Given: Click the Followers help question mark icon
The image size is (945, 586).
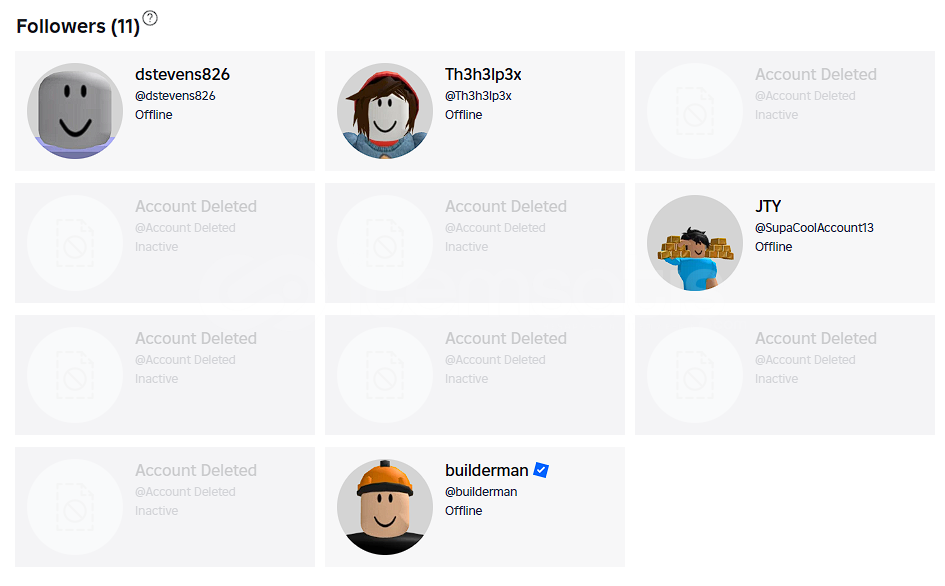Looking at the screenshot, I should point(150,18).
